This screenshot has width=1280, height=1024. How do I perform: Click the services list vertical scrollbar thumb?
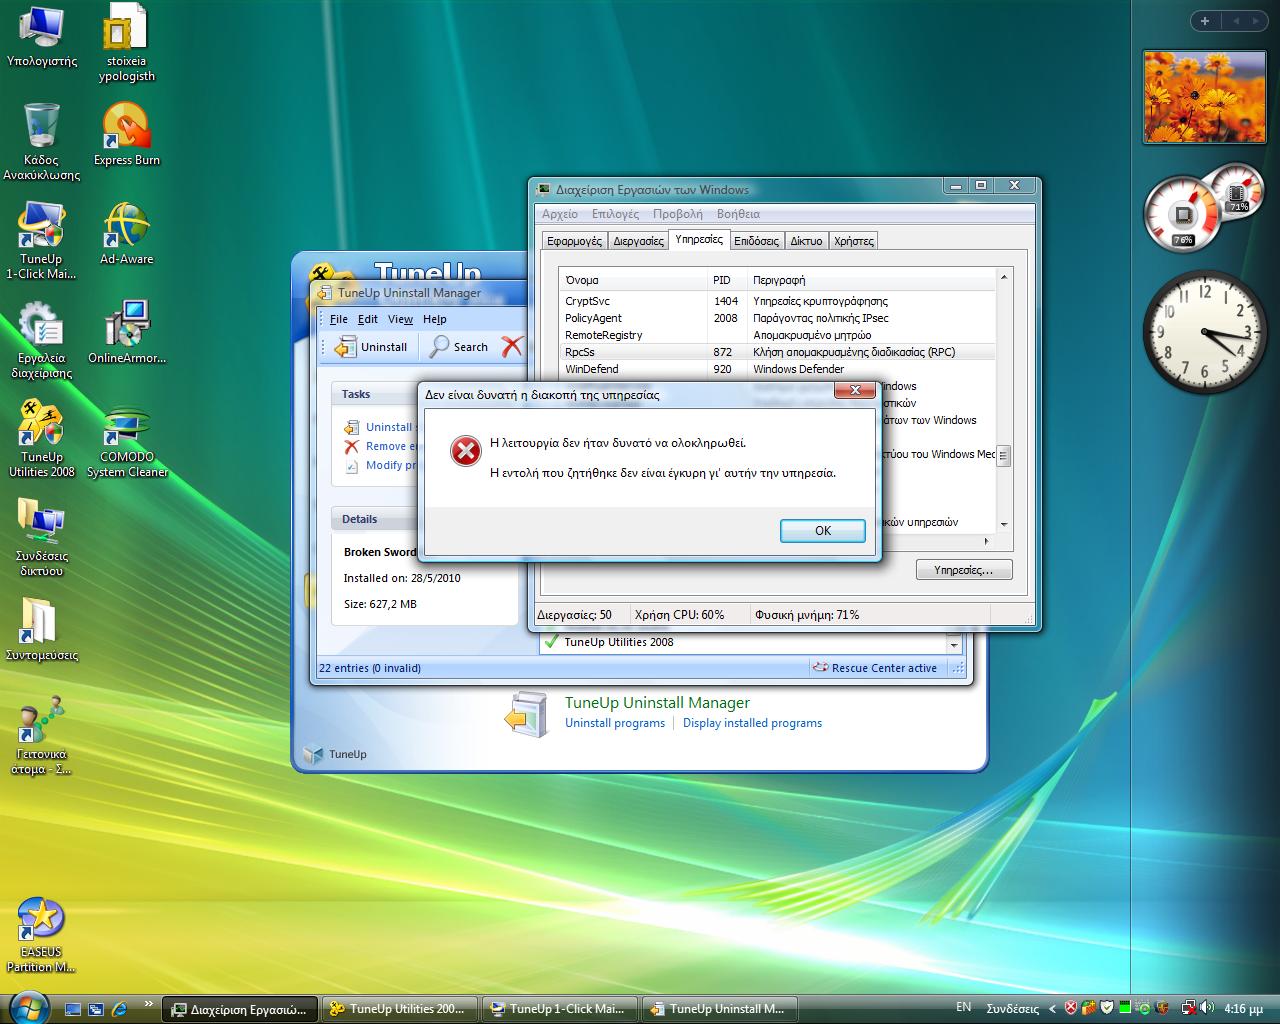1003,456
